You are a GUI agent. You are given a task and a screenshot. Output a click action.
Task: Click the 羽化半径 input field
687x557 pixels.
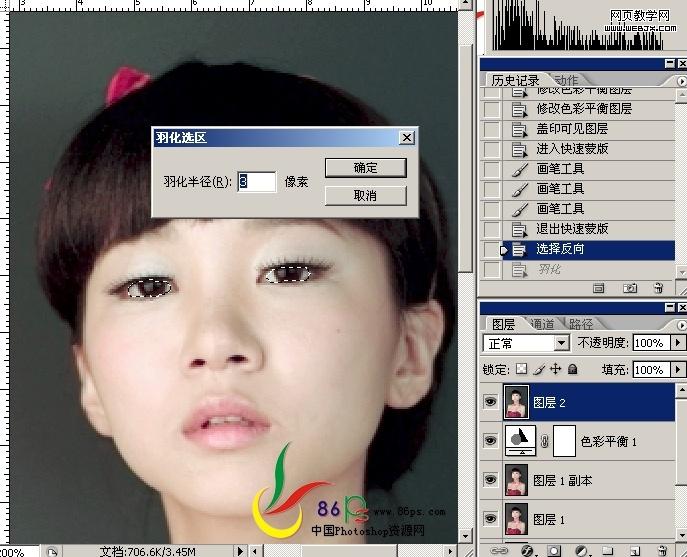coord(257,181)
